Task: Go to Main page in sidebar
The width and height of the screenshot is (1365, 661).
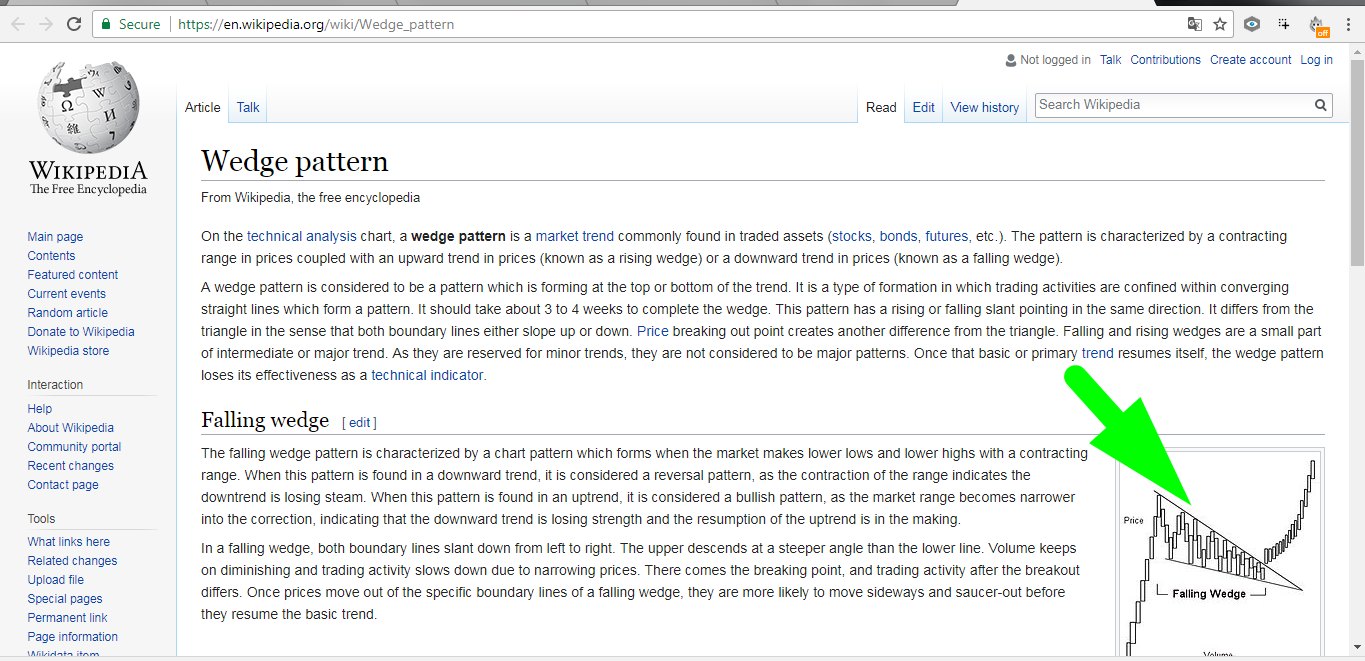Action: pos(55,237)
